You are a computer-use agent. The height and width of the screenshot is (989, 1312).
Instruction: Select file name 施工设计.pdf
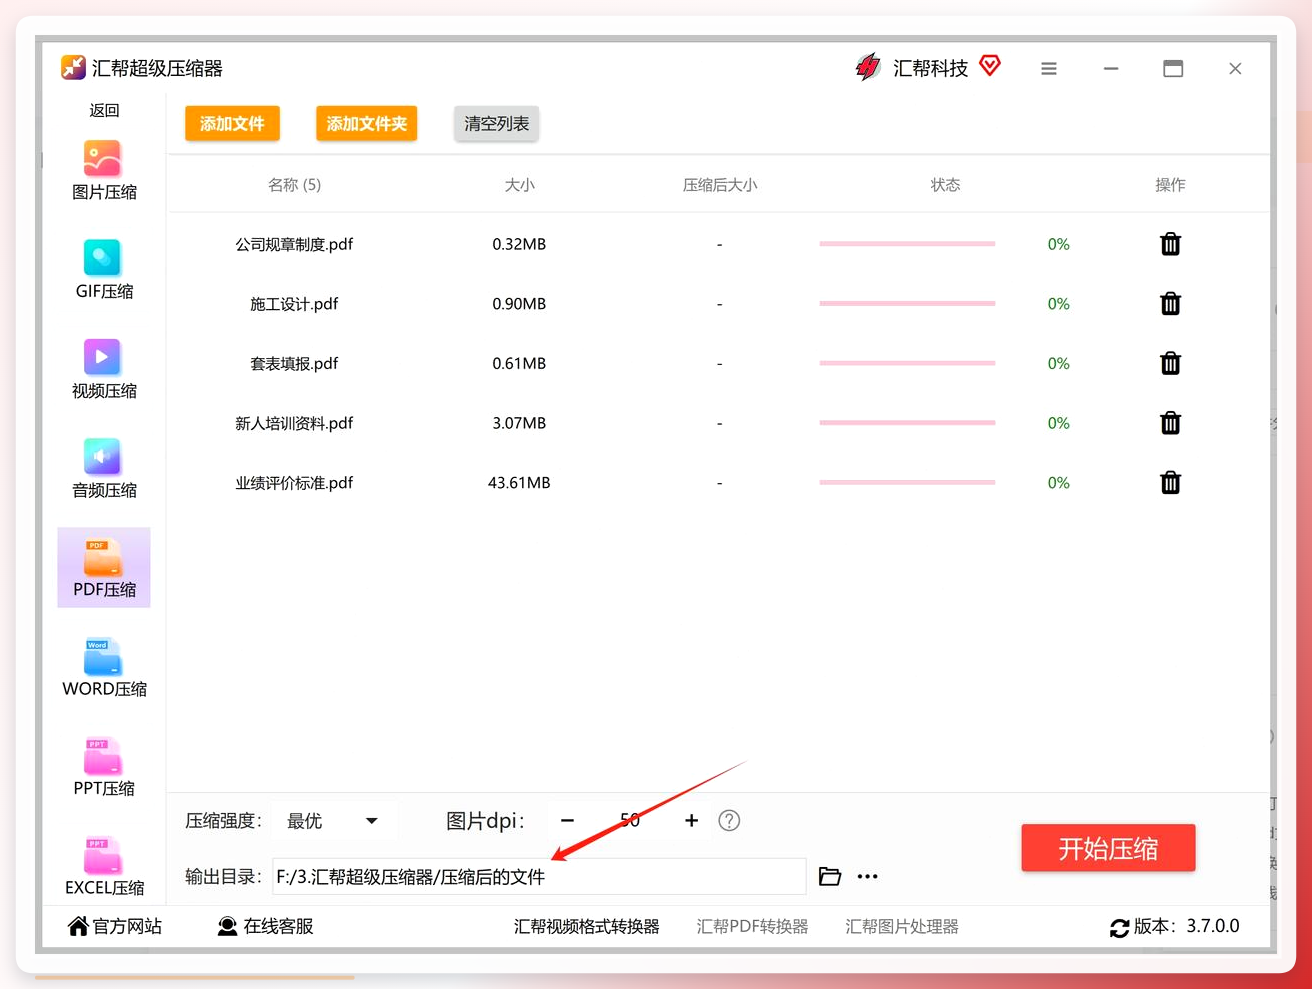click(294, 304)
